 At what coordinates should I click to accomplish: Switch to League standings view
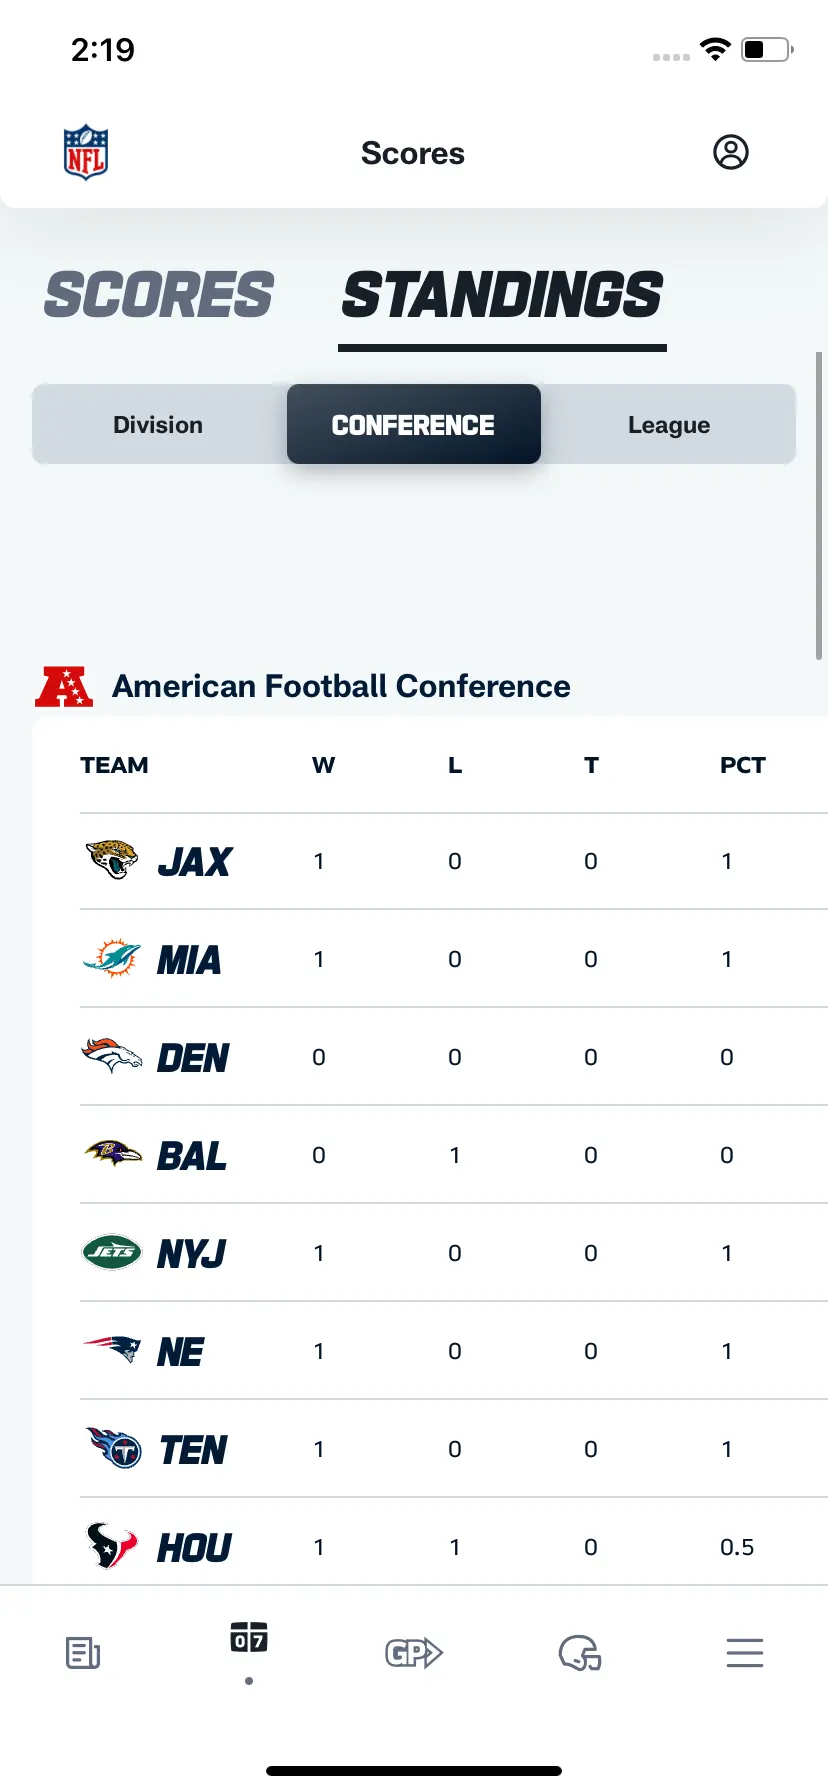pyautogui.click(x=669, y=425)
